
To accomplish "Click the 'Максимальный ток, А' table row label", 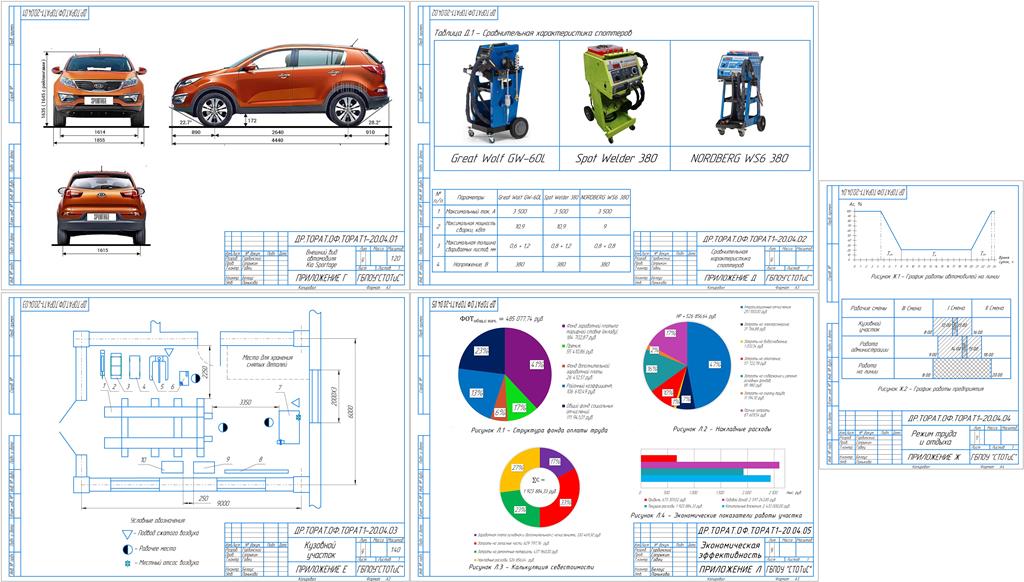I will tap(470, 212).
